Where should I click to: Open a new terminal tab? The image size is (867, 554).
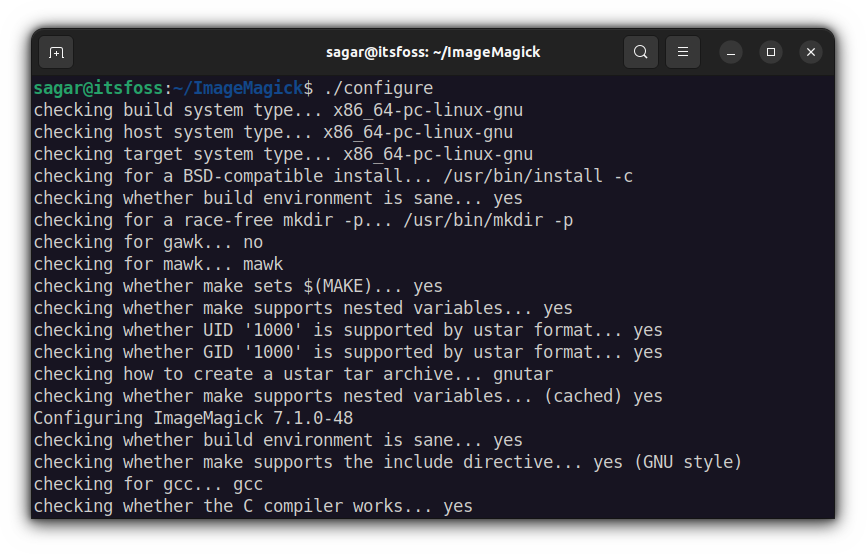pos(56,52)
